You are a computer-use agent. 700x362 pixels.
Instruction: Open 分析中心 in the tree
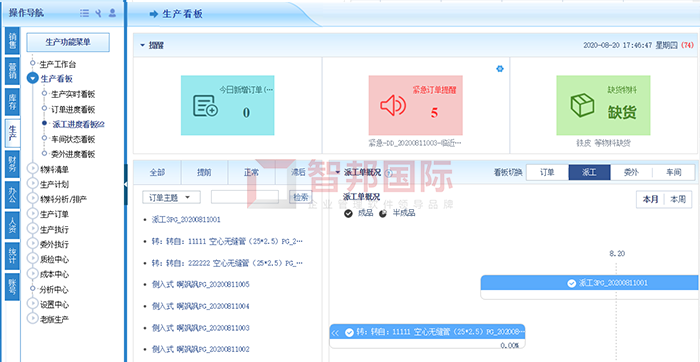point(54,290)
